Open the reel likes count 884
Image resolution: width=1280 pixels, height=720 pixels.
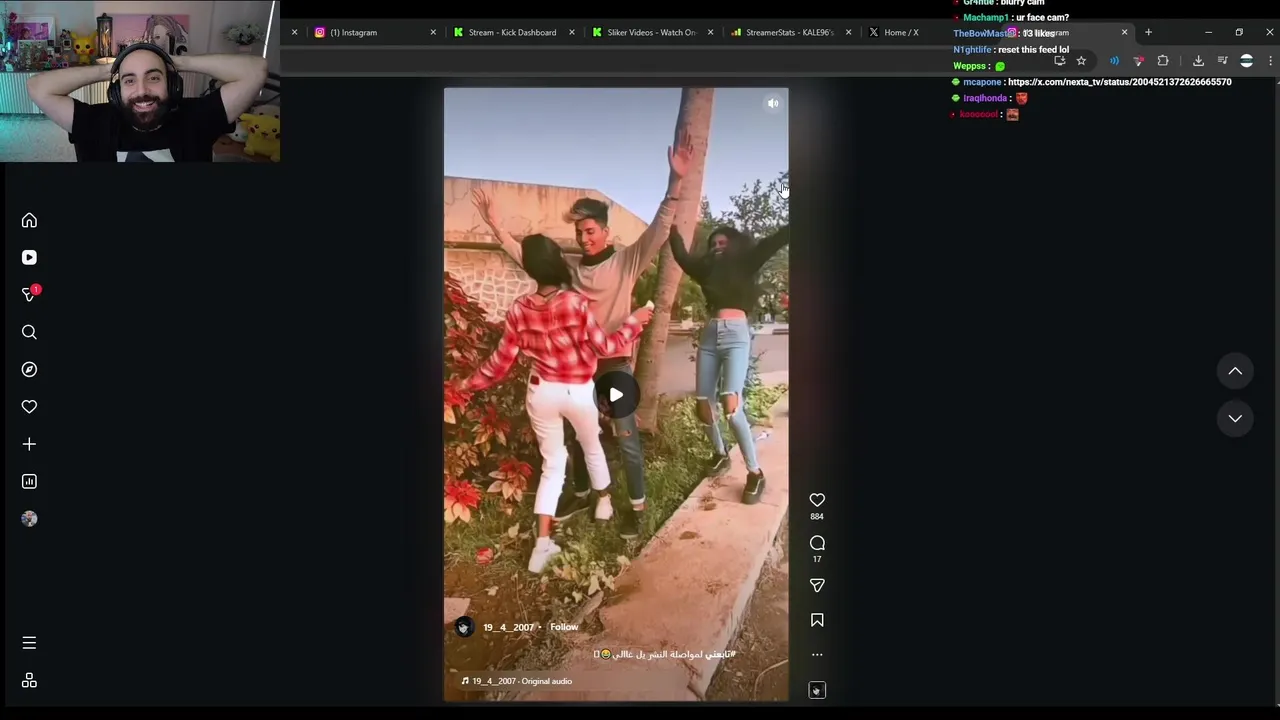click(817, 516)
